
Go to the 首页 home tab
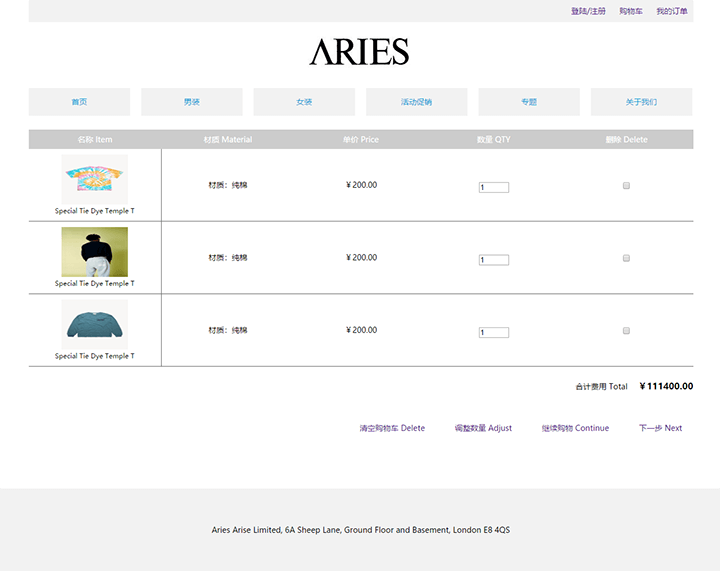pyautogui.click(x=79, y=102)
